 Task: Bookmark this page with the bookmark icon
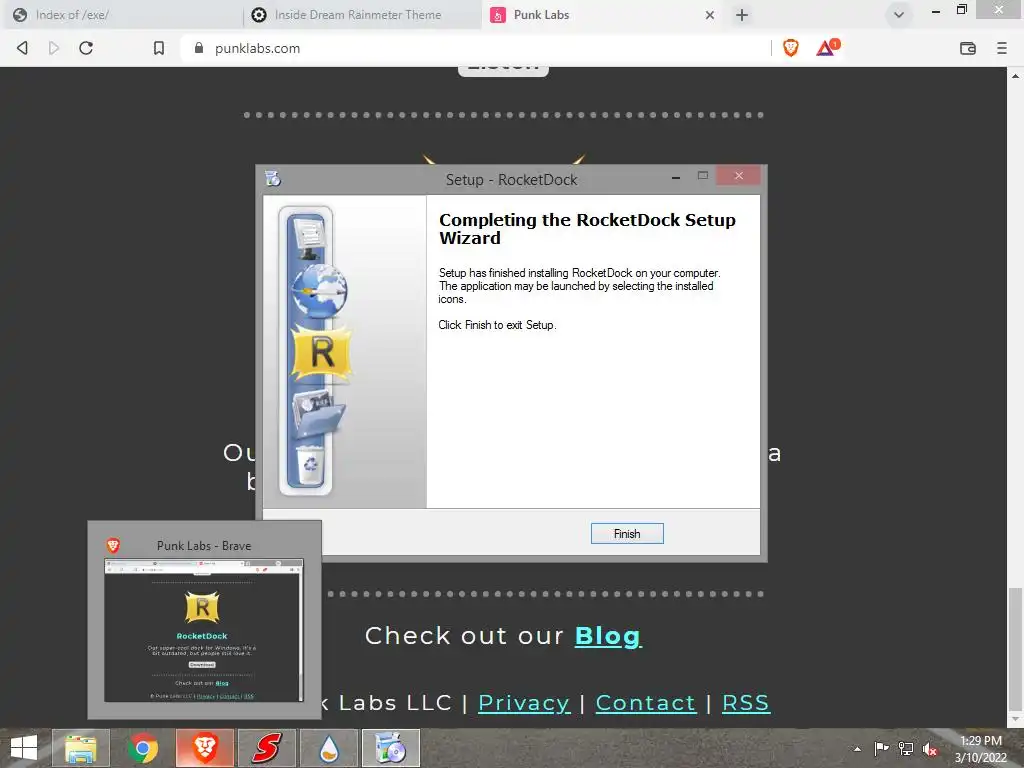(x=159, y=48)
